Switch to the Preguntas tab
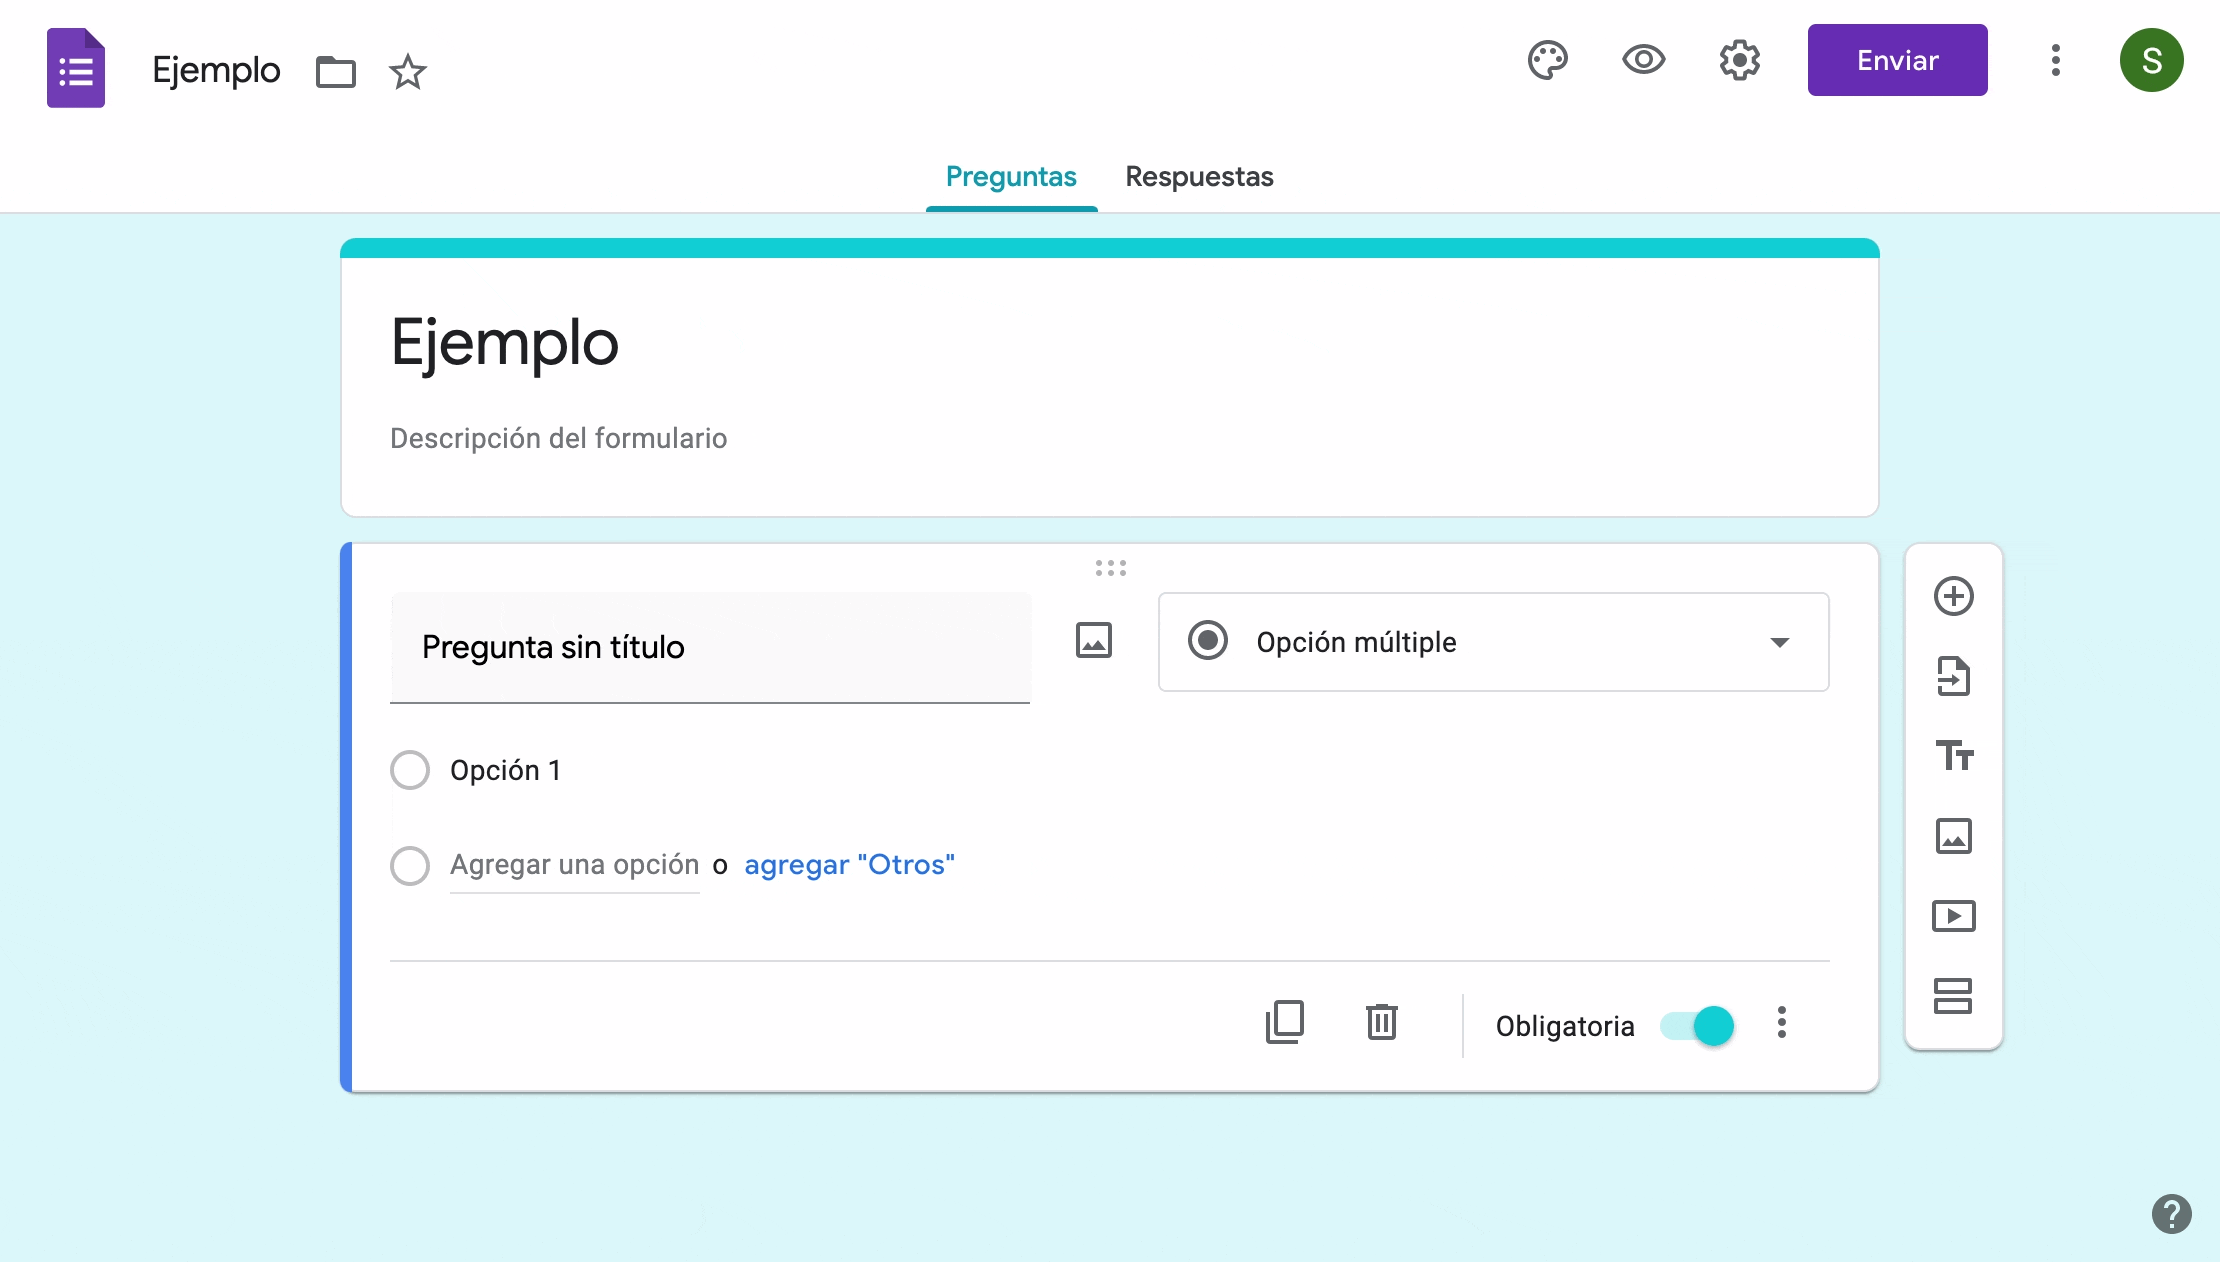The height and width of the screenshot is (1262, 2220). pos(1011,177)
